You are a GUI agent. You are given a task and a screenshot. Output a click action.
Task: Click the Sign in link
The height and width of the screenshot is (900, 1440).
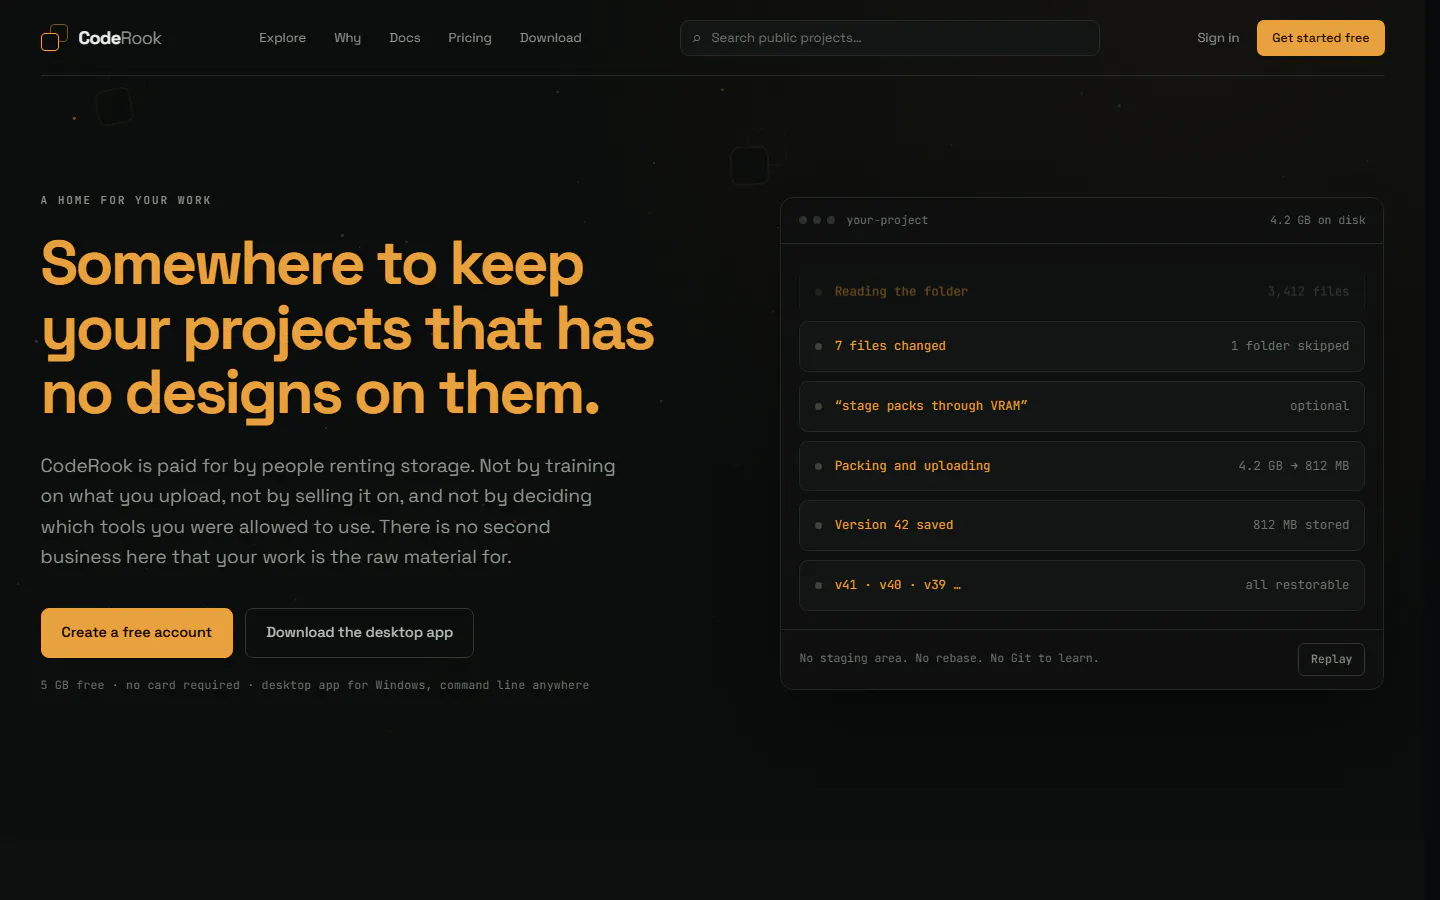[x=1218, y=38]
